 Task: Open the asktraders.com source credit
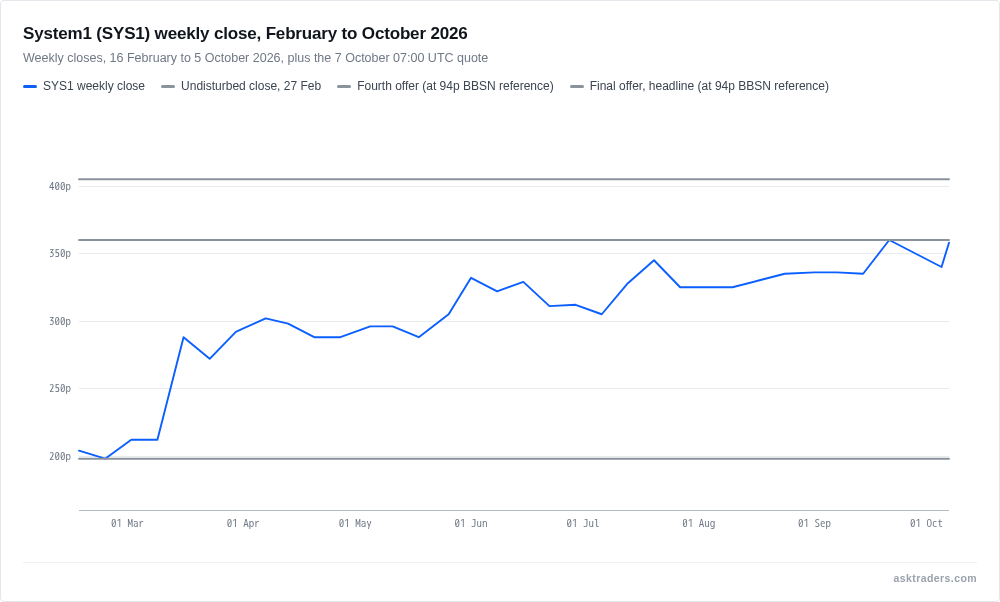(934, 578)
